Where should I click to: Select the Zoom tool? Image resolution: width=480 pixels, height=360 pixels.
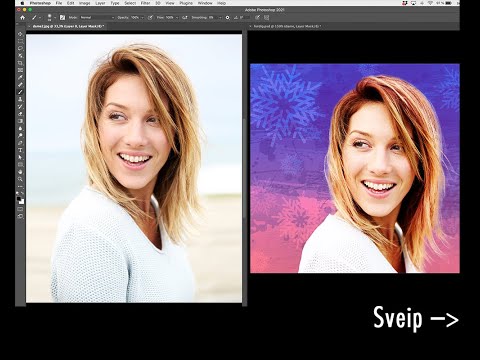20,179
